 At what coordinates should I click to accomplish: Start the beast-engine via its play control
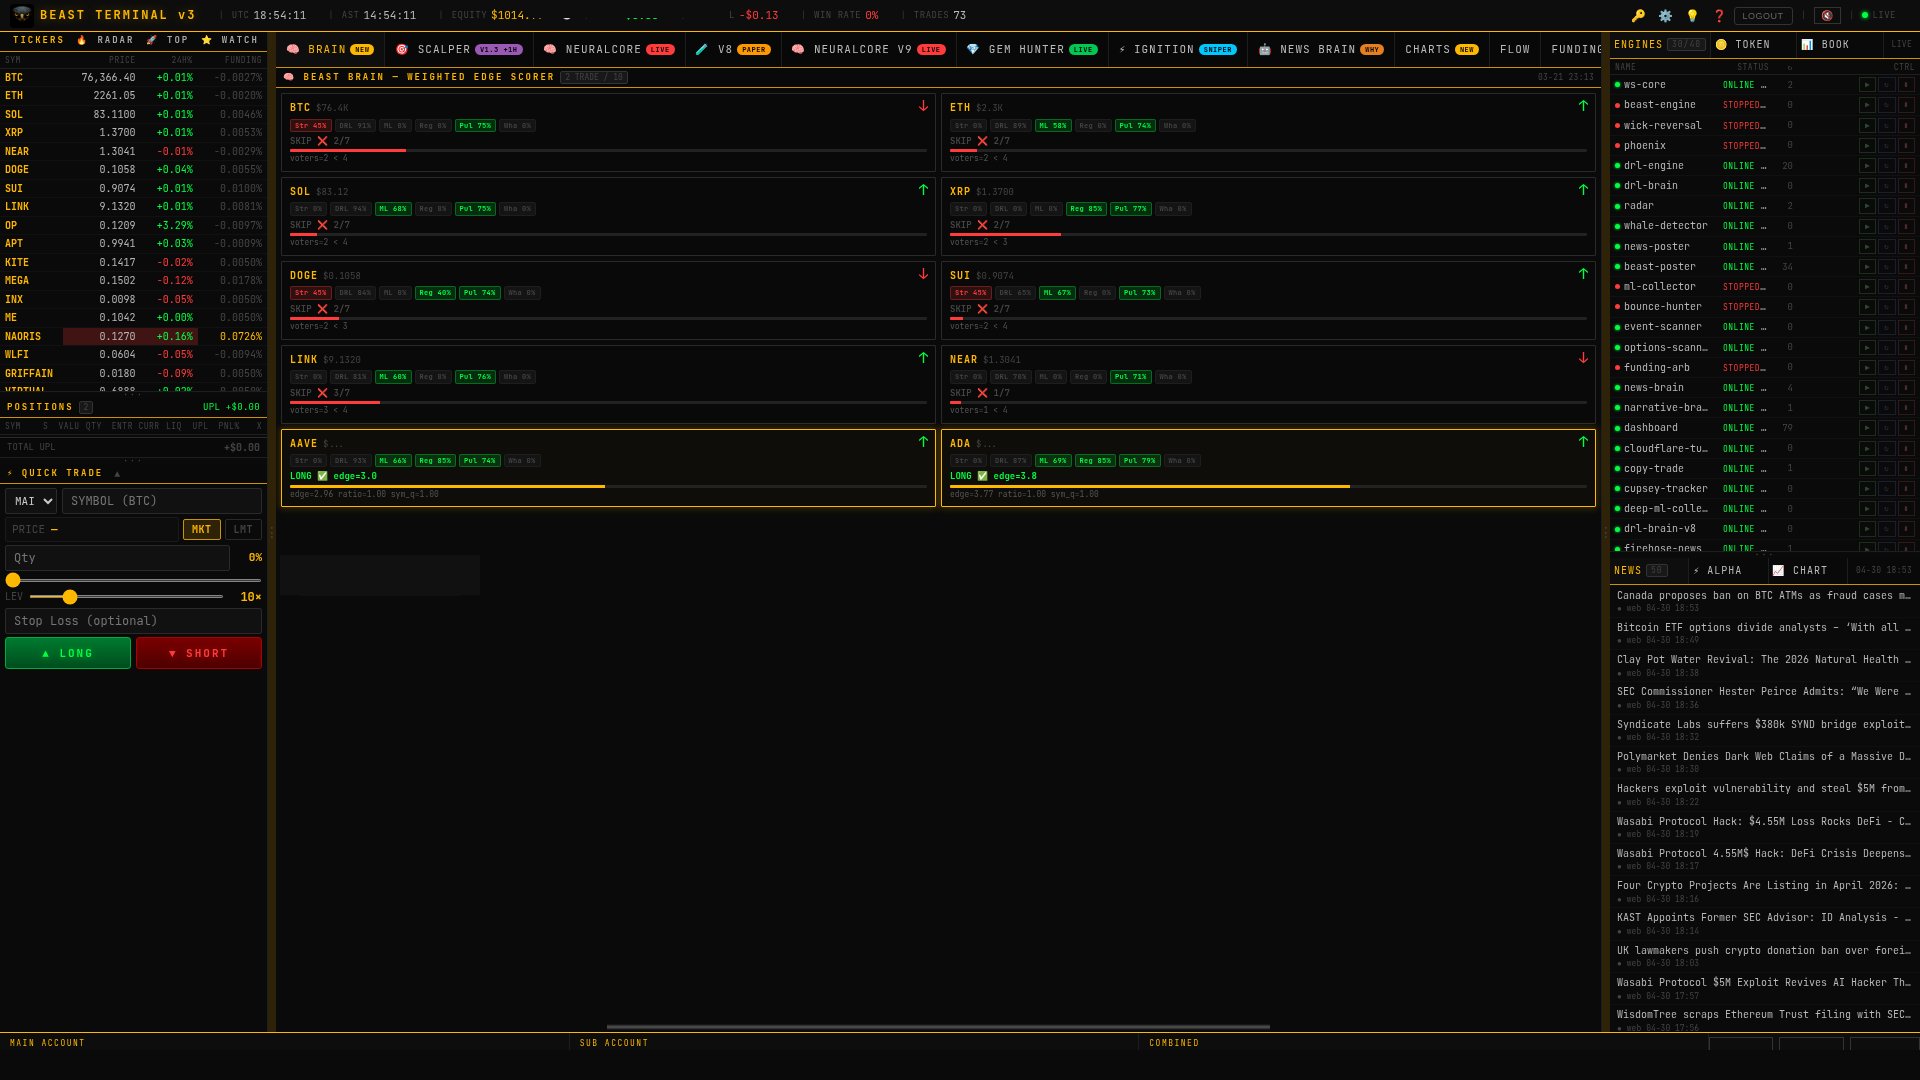tap(1868, 104)
